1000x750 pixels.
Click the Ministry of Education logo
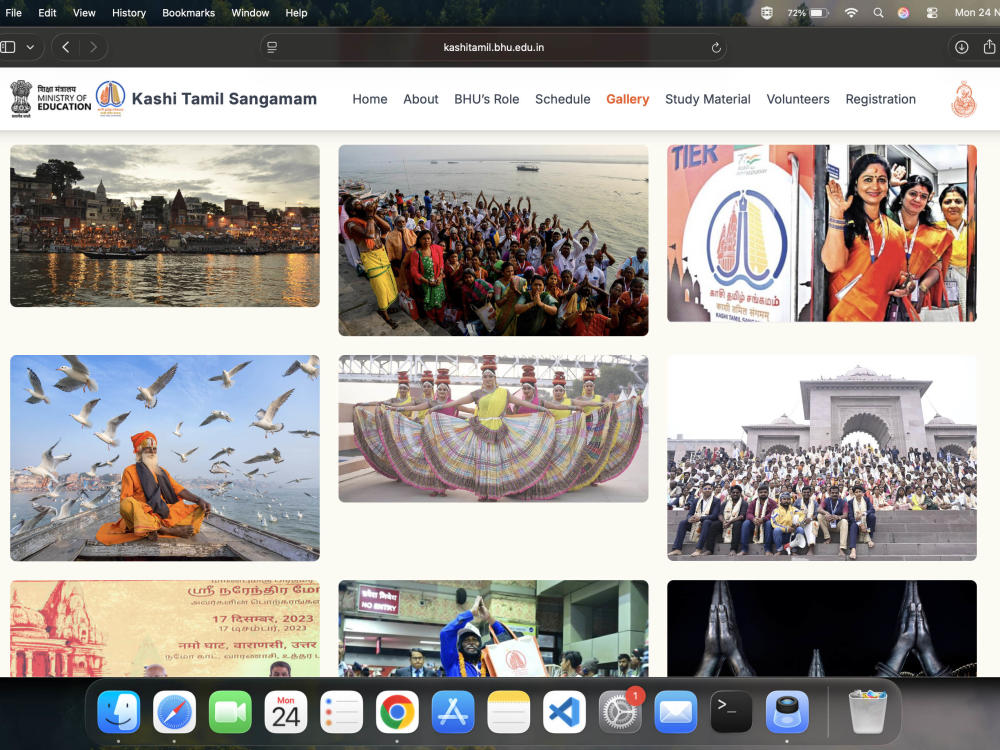click(x=51, y=99)
